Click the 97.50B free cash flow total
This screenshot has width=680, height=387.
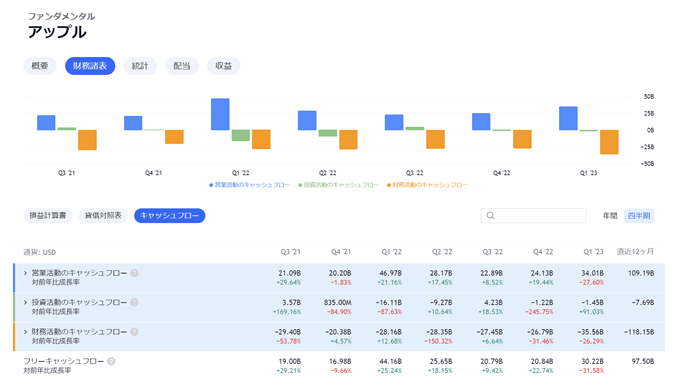point(643,361)
